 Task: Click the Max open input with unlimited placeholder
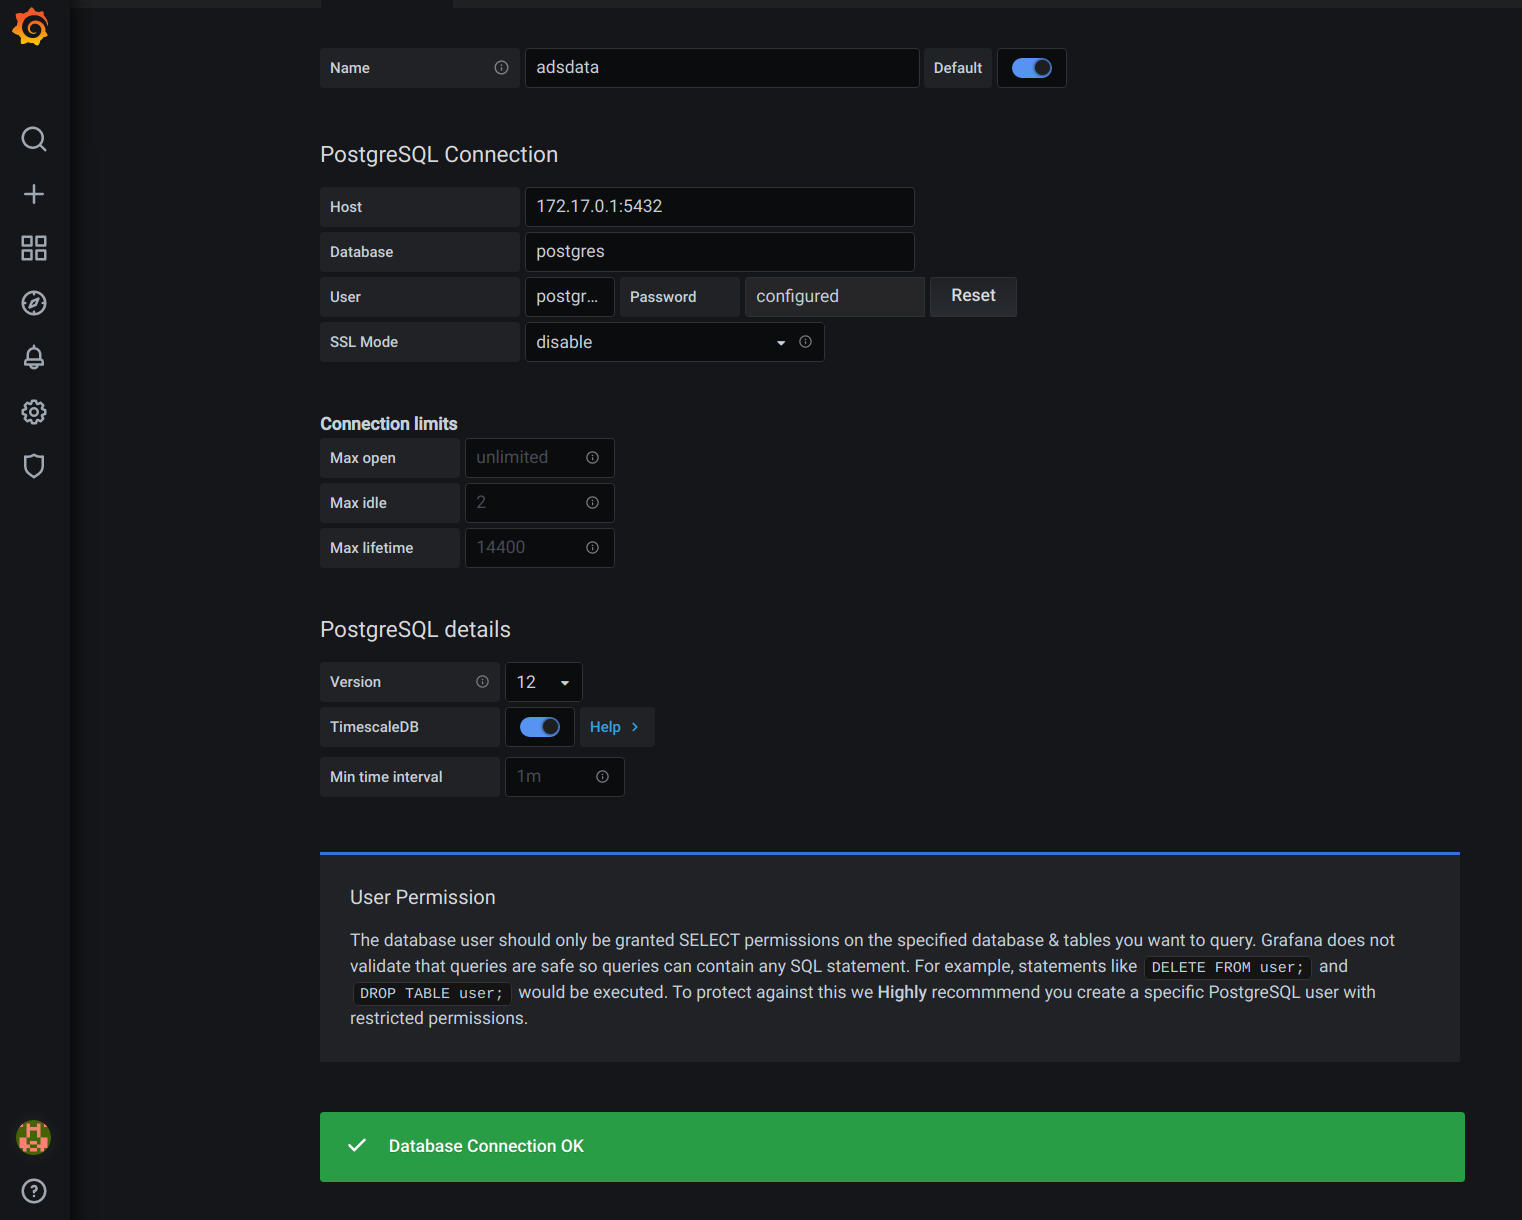coord(540,458)
